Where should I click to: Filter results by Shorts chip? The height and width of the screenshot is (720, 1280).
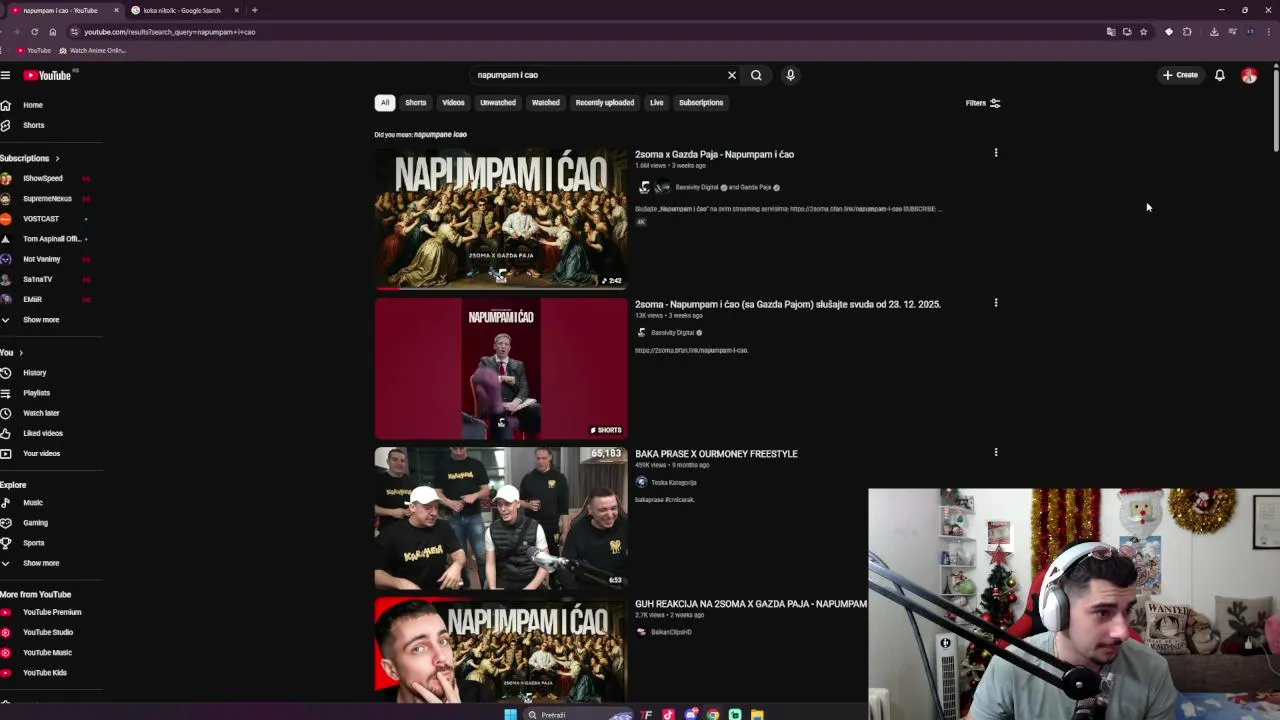pyautogui.click(x=416, y=102)
